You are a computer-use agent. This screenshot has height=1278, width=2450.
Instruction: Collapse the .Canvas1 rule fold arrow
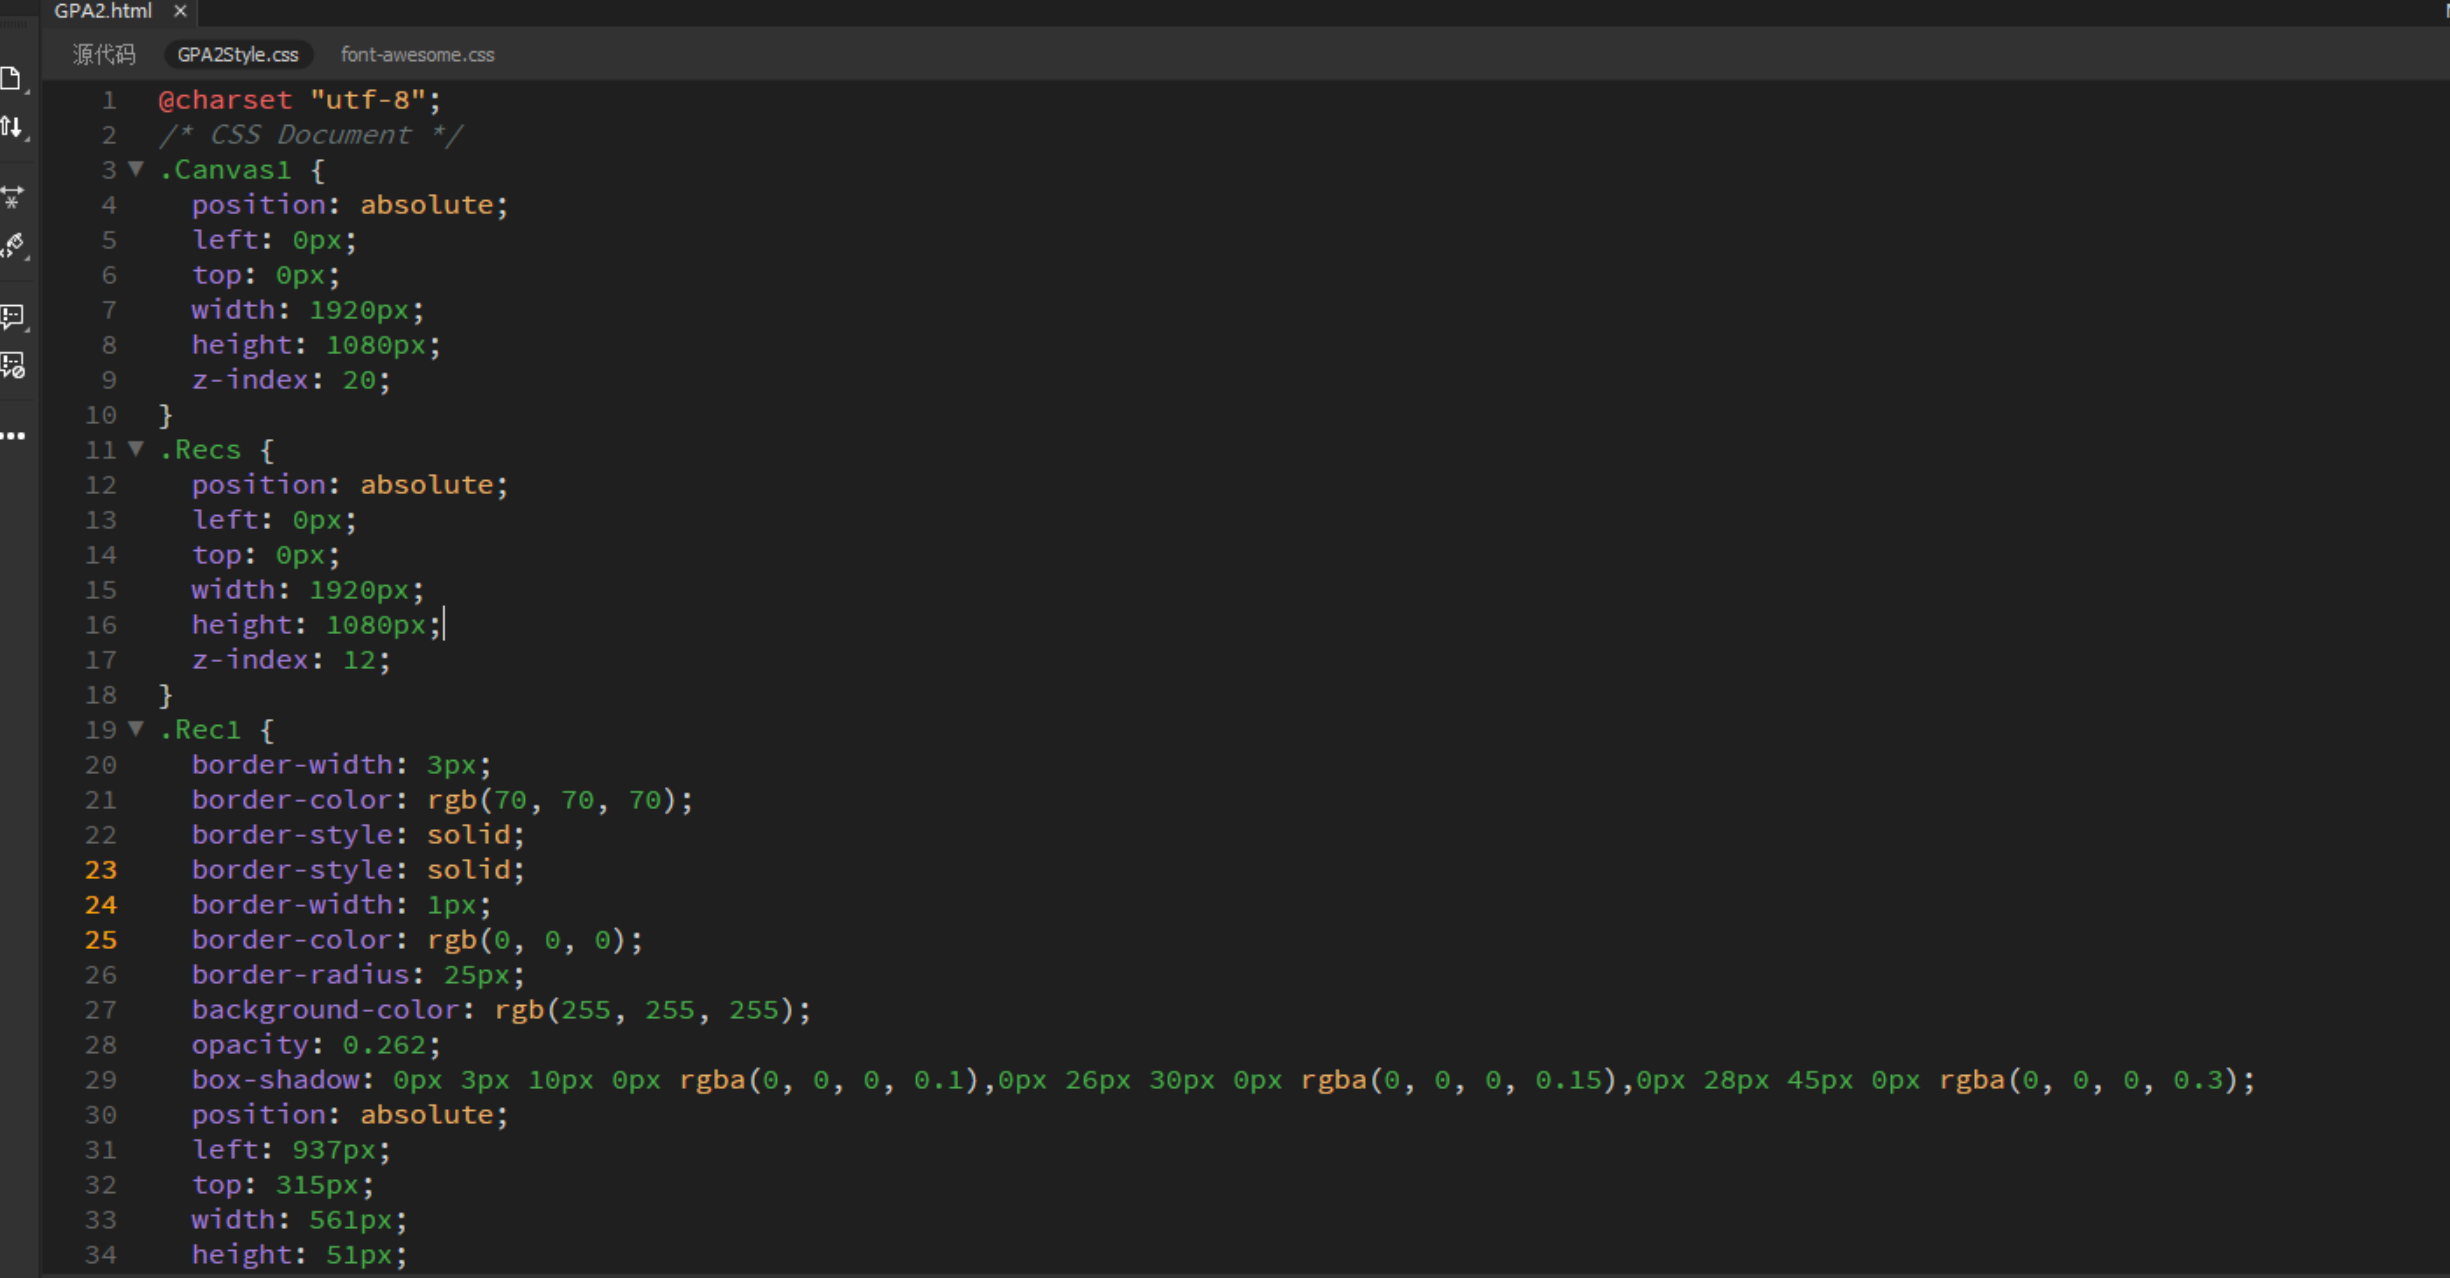[x=136, y=169]
